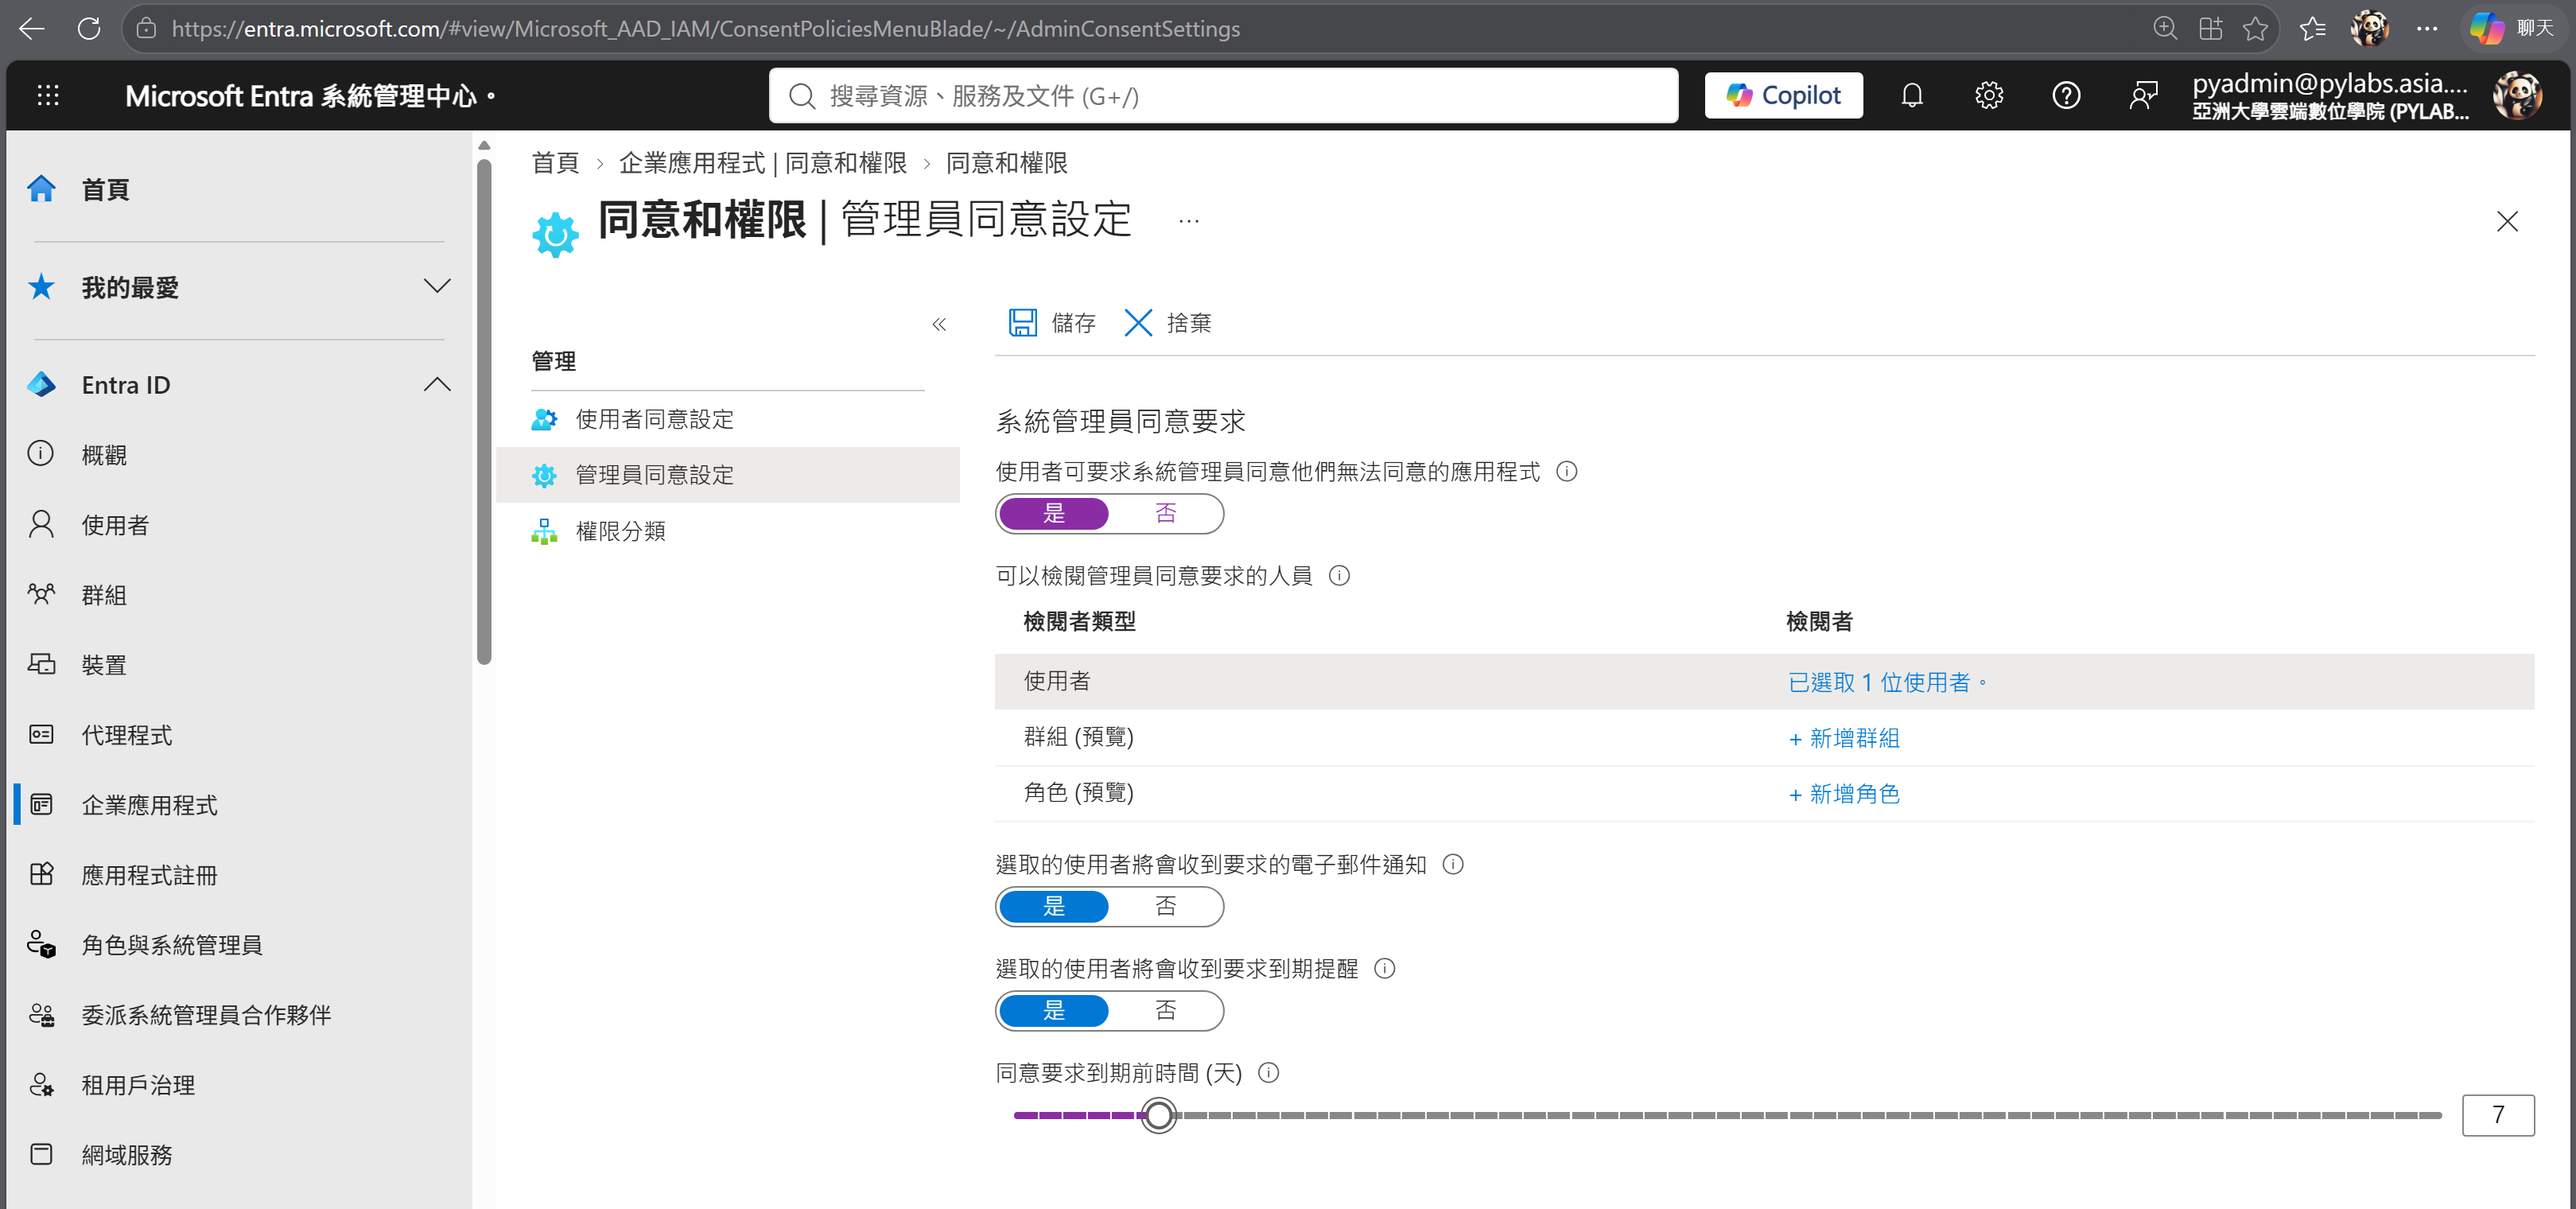Collapse the 管理 menu with double chevron

click(938, 324)
